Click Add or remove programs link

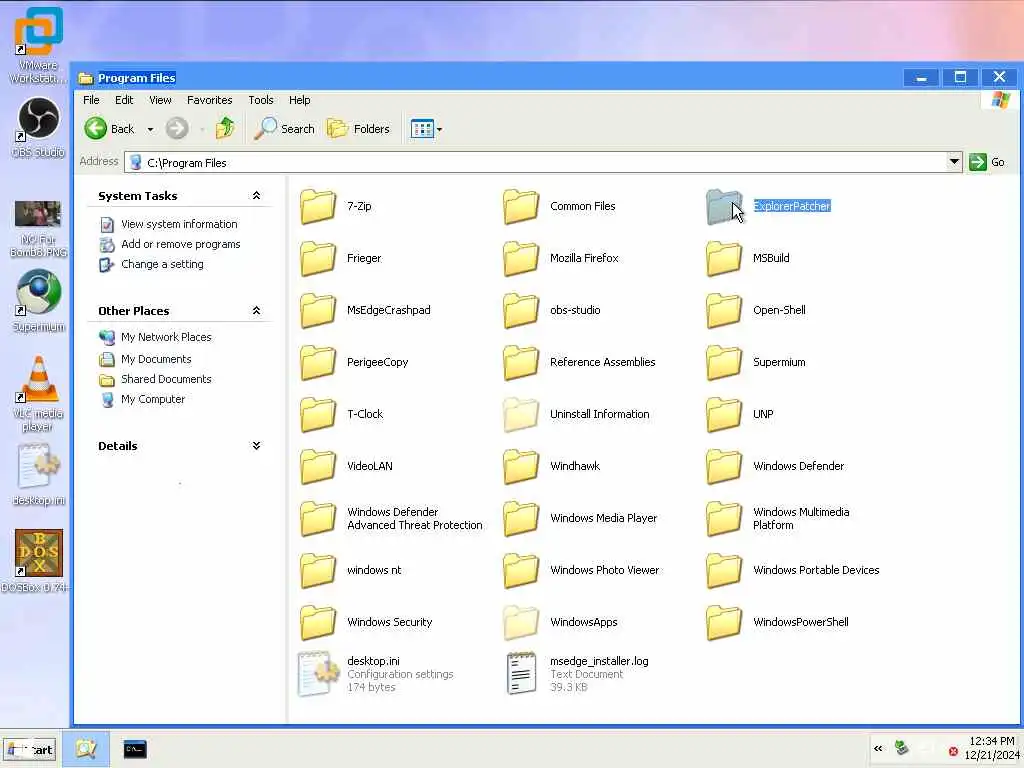click(180, 244)
